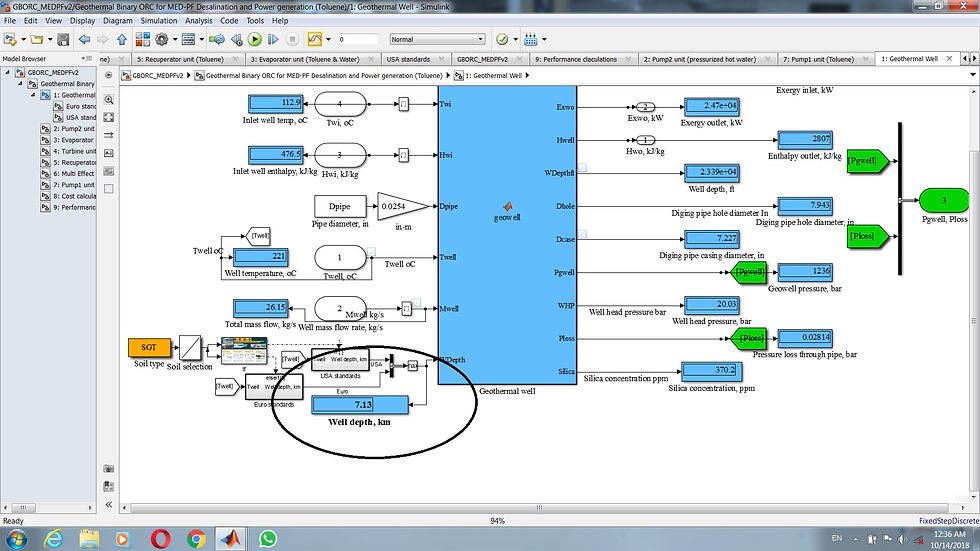Collapse the 1: Geothermal tree node
980x551 pixels.
coord(33,95)
